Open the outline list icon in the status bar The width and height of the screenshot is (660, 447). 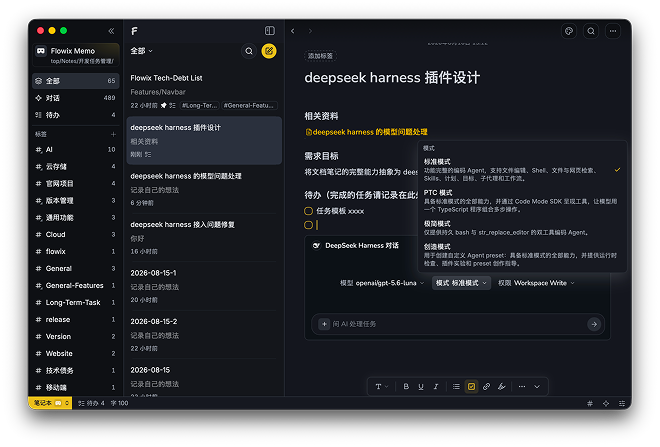[x=622, y=403]
